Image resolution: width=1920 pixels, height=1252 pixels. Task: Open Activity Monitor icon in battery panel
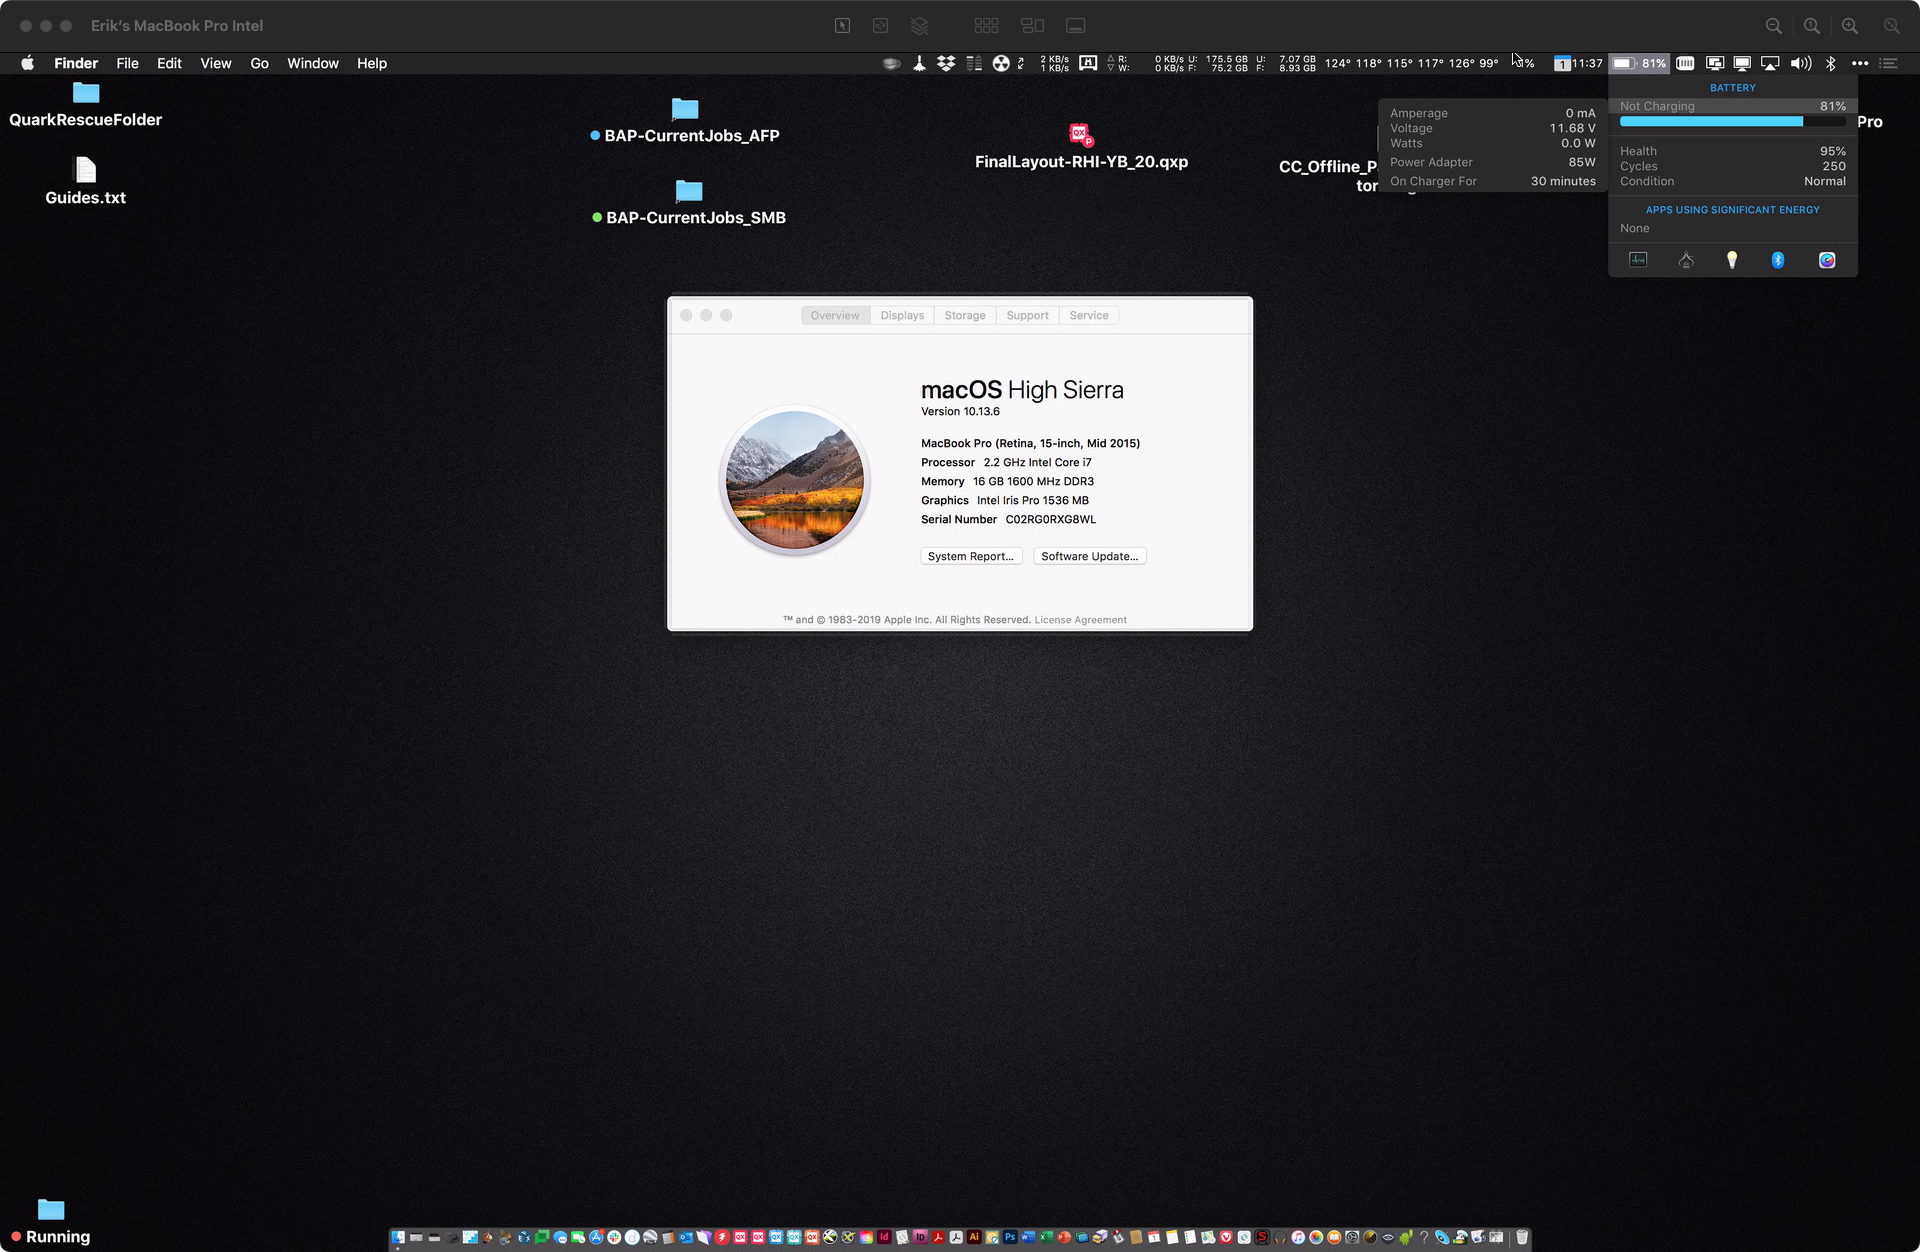[1638, 260]
